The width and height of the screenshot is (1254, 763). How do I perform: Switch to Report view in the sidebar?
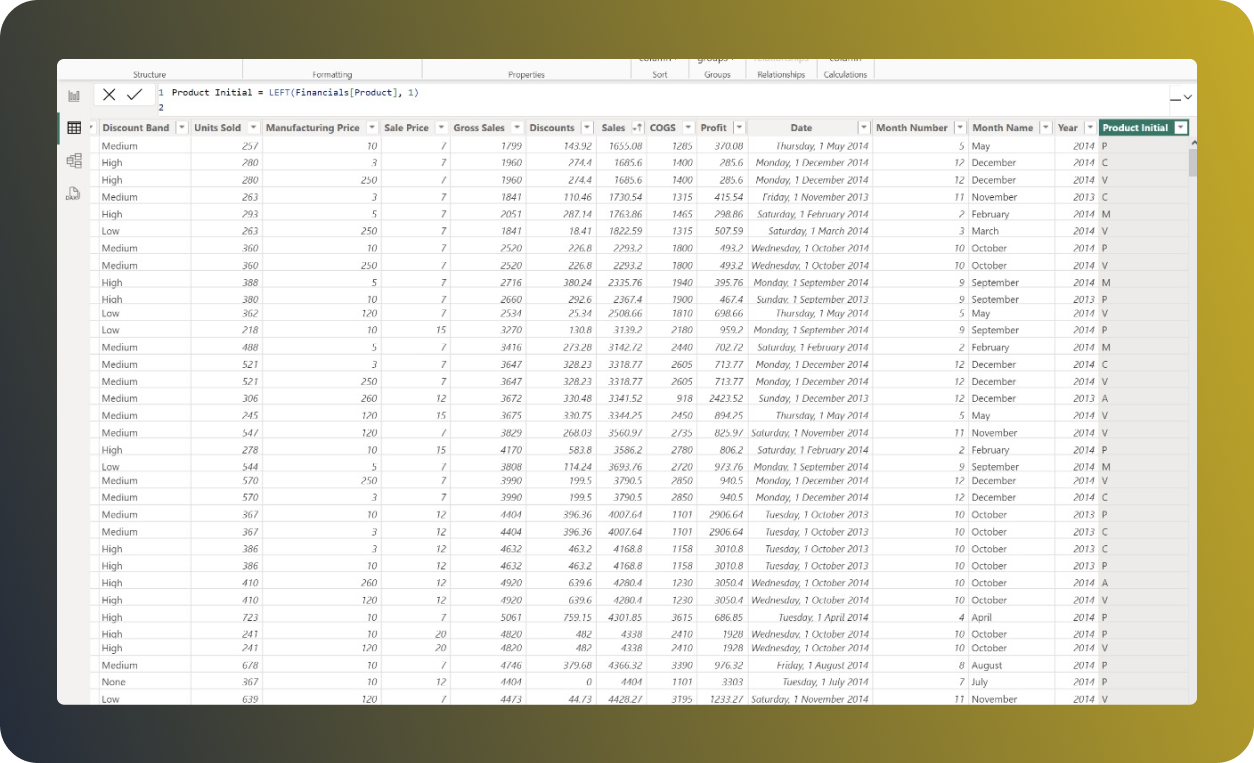pos(74,96)
